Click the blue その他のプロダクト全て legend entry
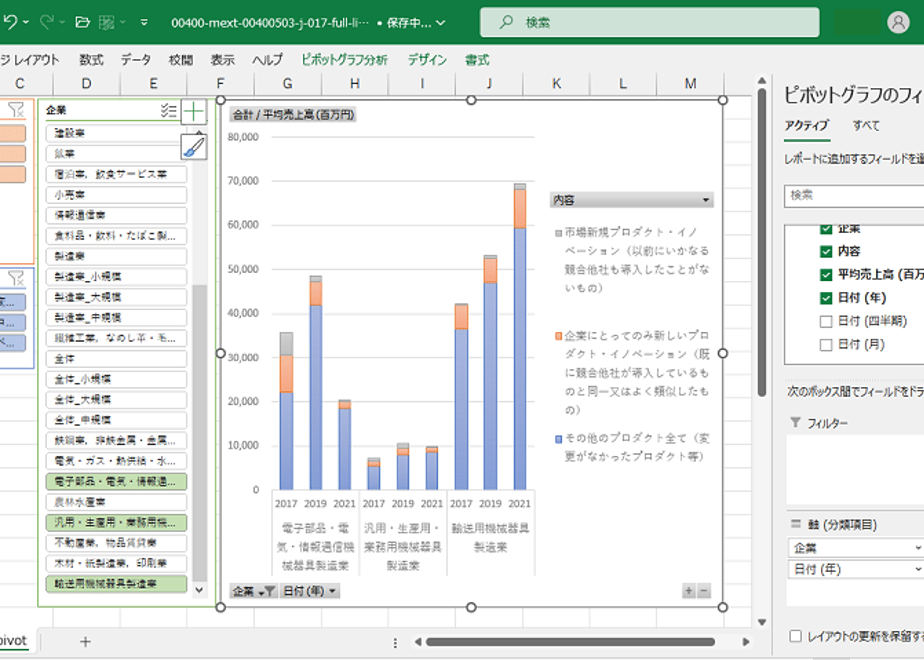924x660 pixels. point(632,447)
